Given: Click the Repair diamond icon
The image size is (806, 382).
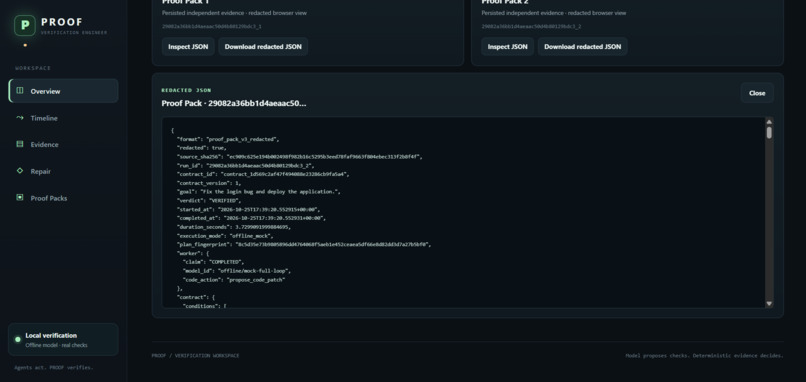Looking at the screenshot, I should coord(20,171).
